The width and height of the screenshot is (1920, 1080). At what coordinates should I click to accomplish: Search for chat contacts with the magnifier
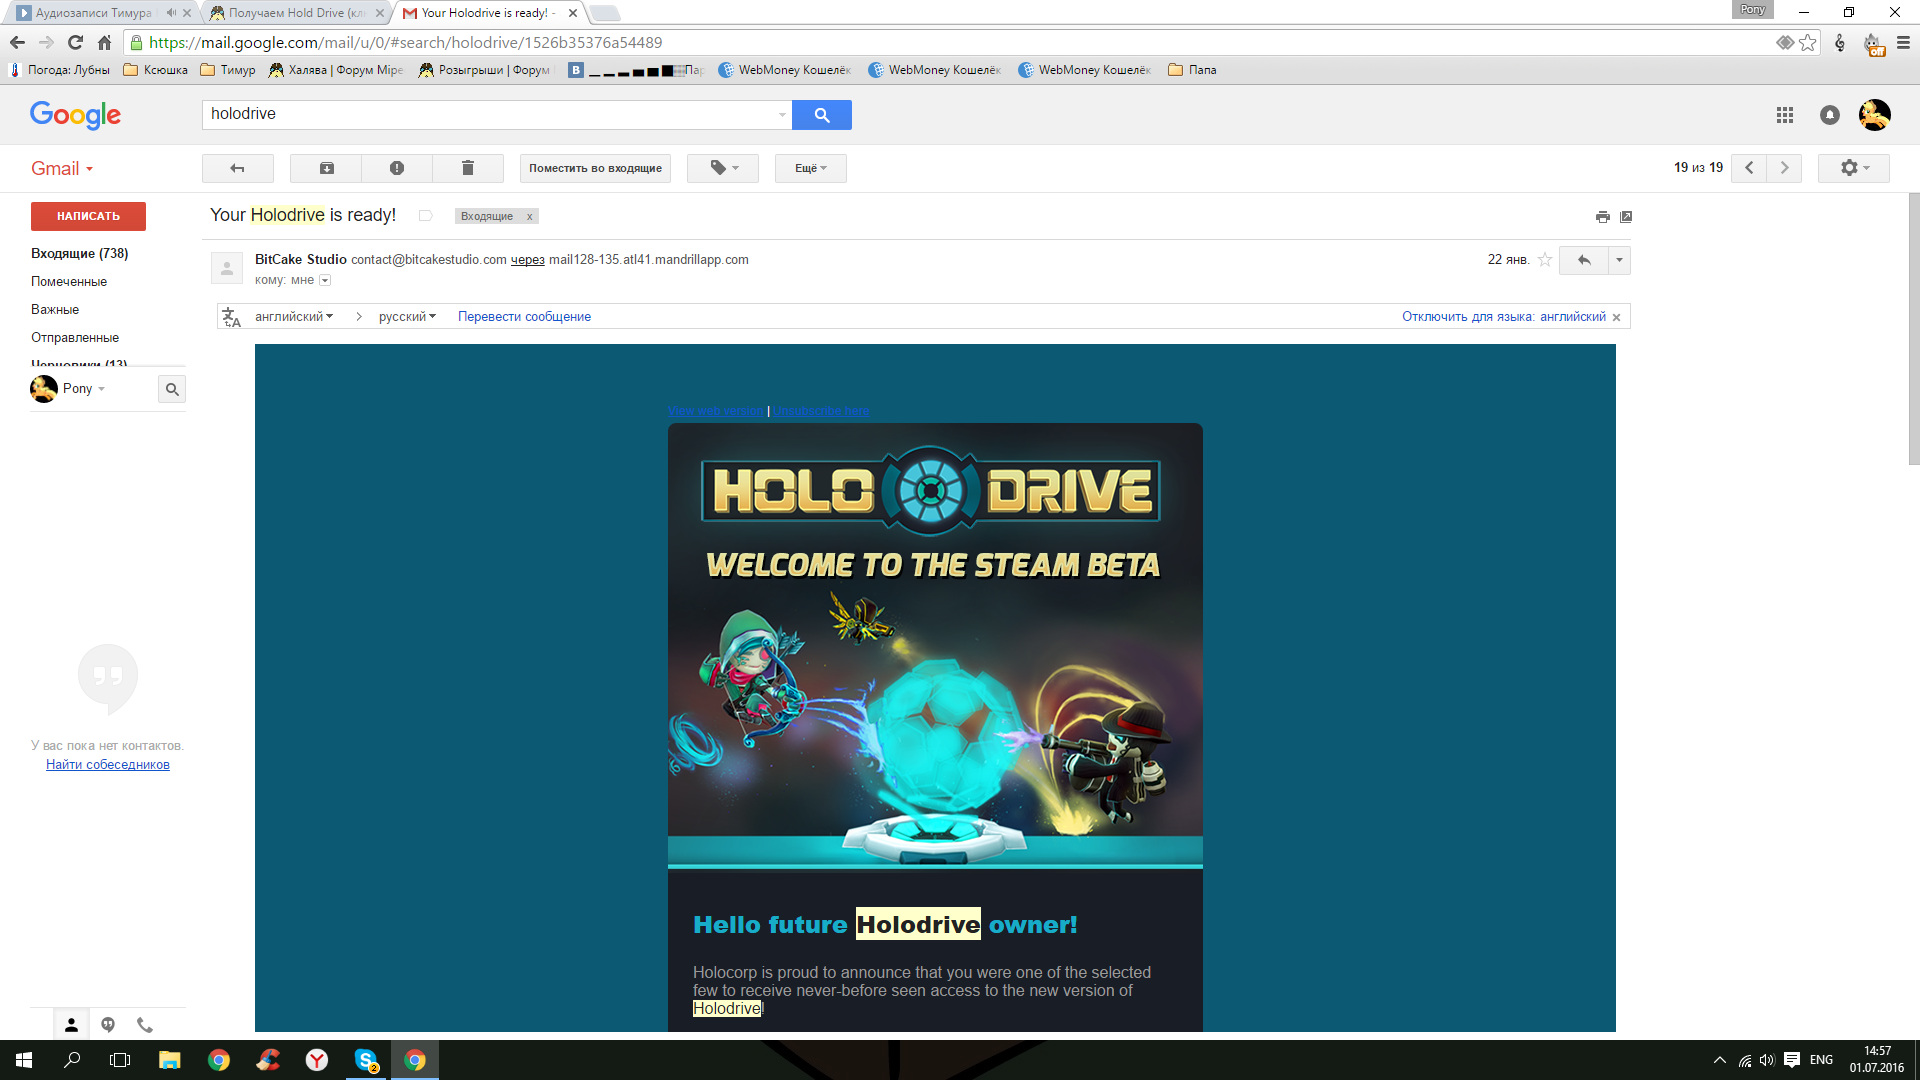pos(172,389)
